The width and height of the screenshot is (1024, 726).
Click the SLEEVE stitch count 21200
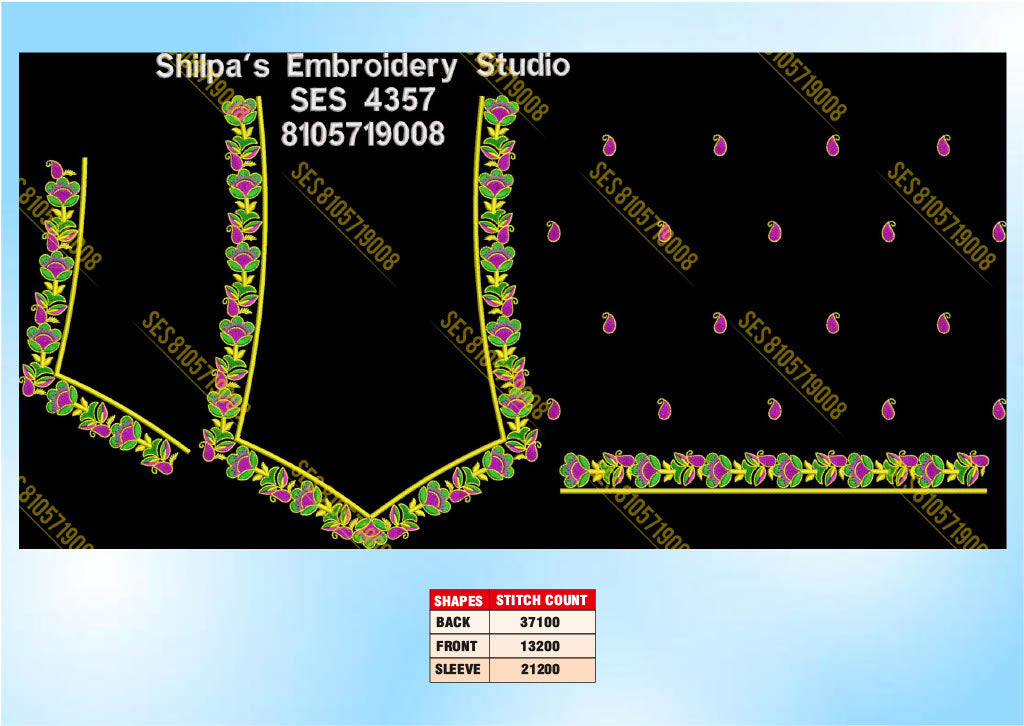coord(540,669)
